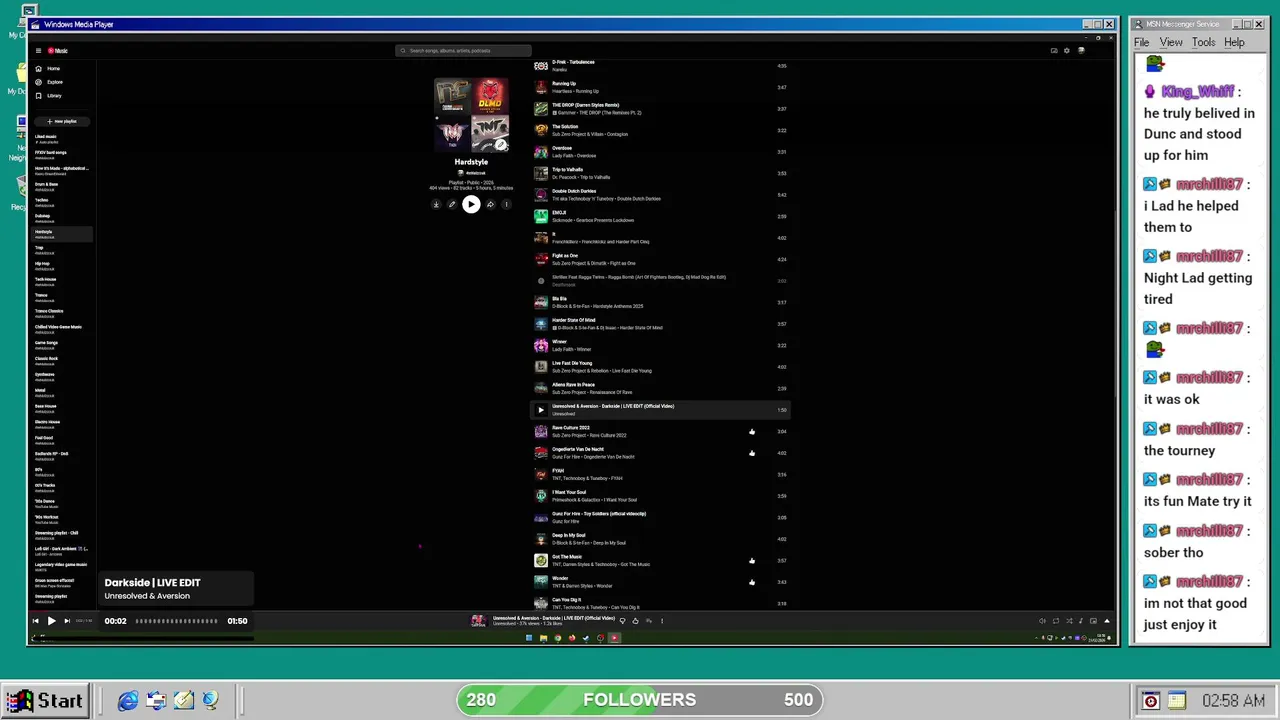
Task: Play THE DROP (Darren Styles Remix)
Action: point(660,109)
